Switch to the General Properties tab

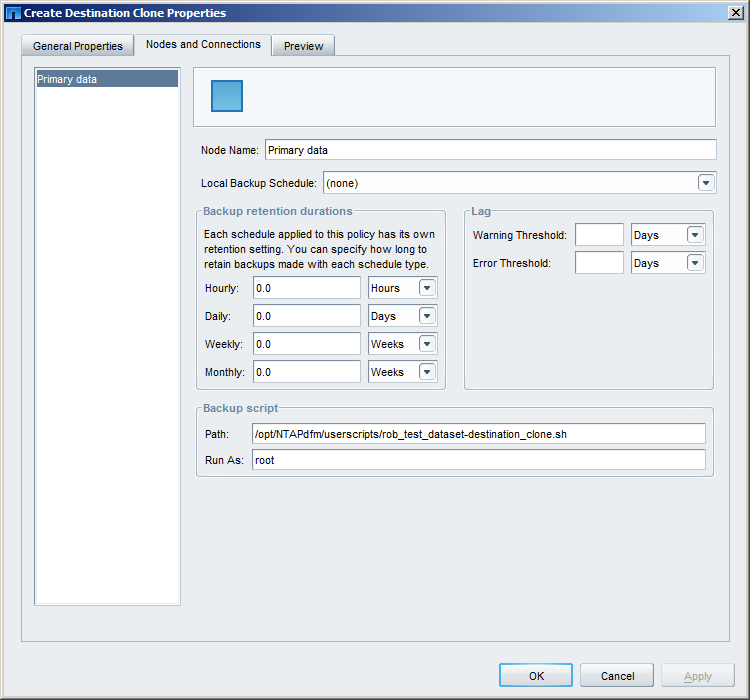point(77,46)
